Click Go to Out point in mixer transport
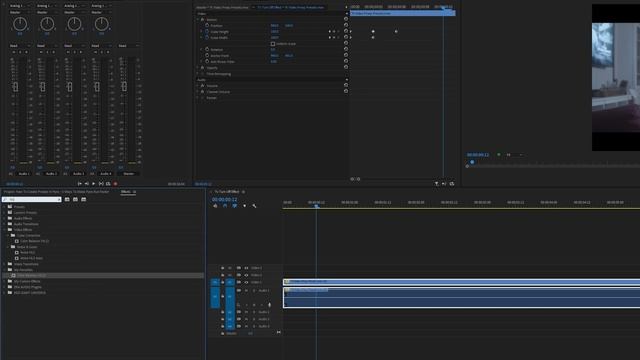The width and height of the screenshot is (640, 360). pos(87,184)
